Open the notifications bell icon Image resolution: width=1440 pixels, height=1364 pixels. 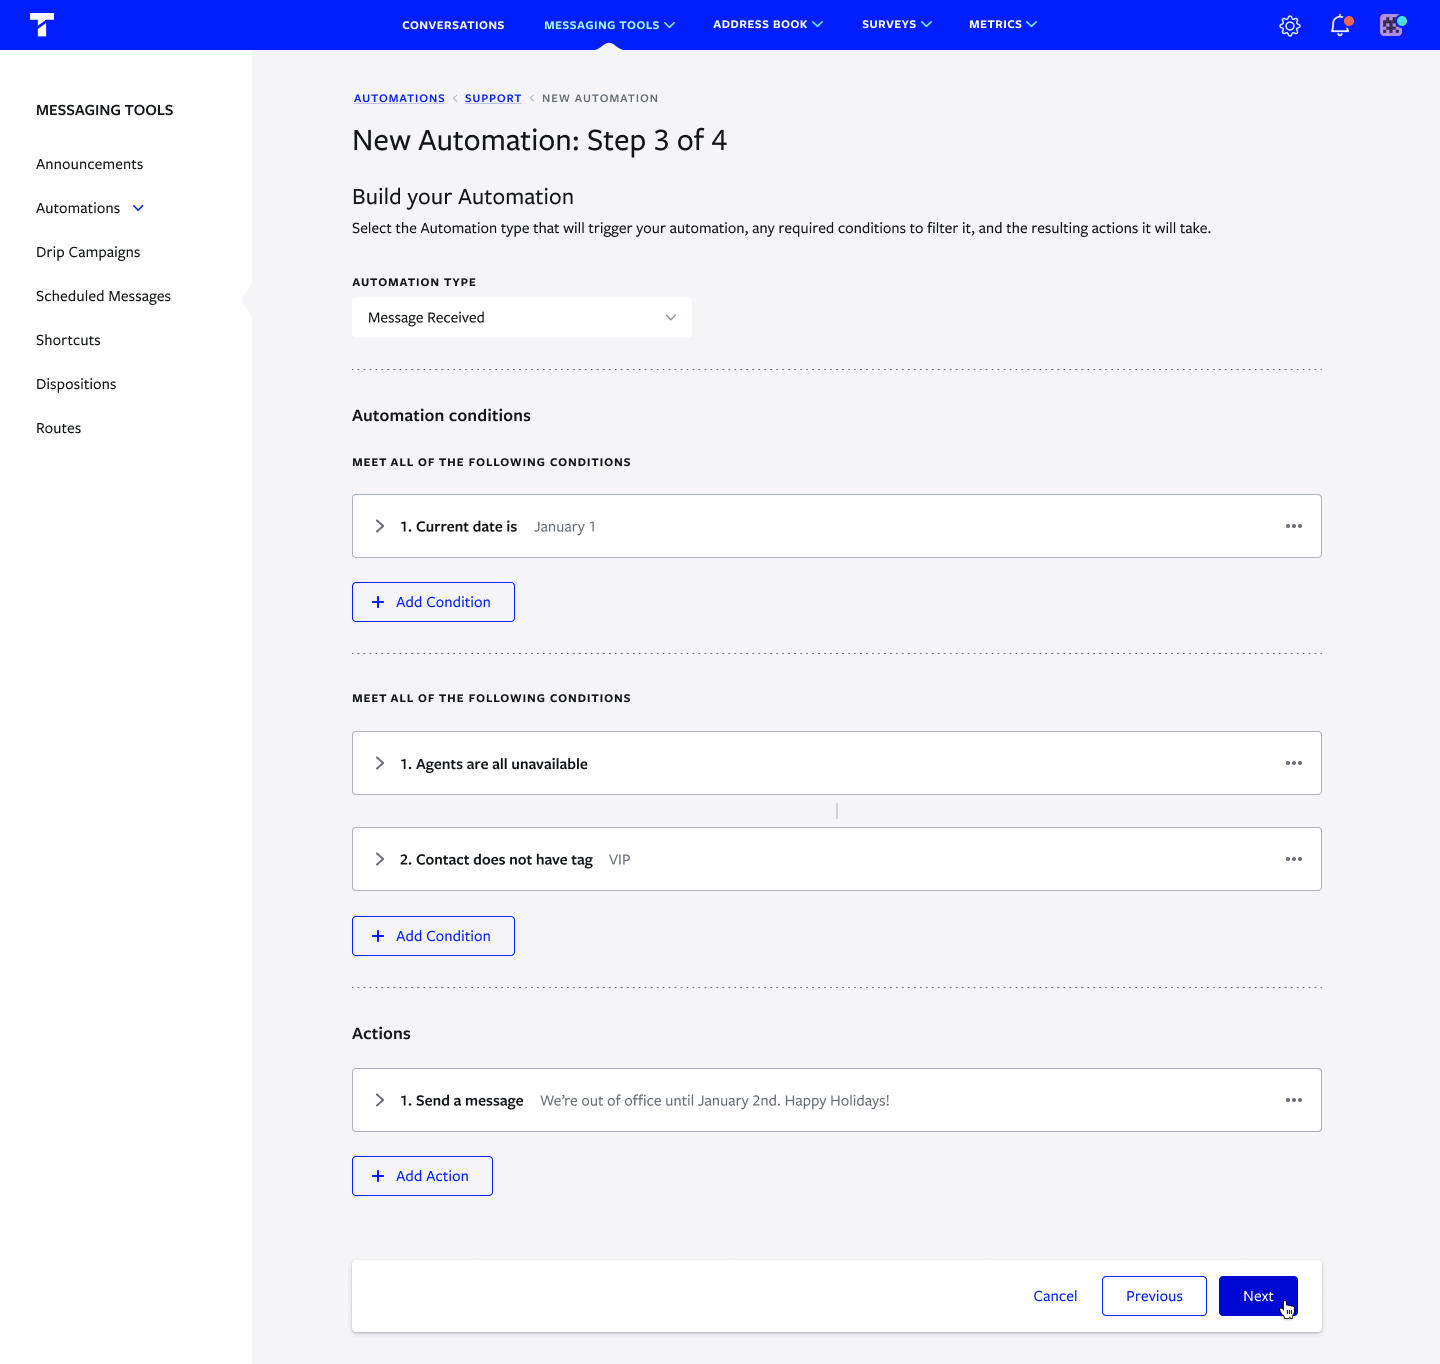(x=1340, y=26)
